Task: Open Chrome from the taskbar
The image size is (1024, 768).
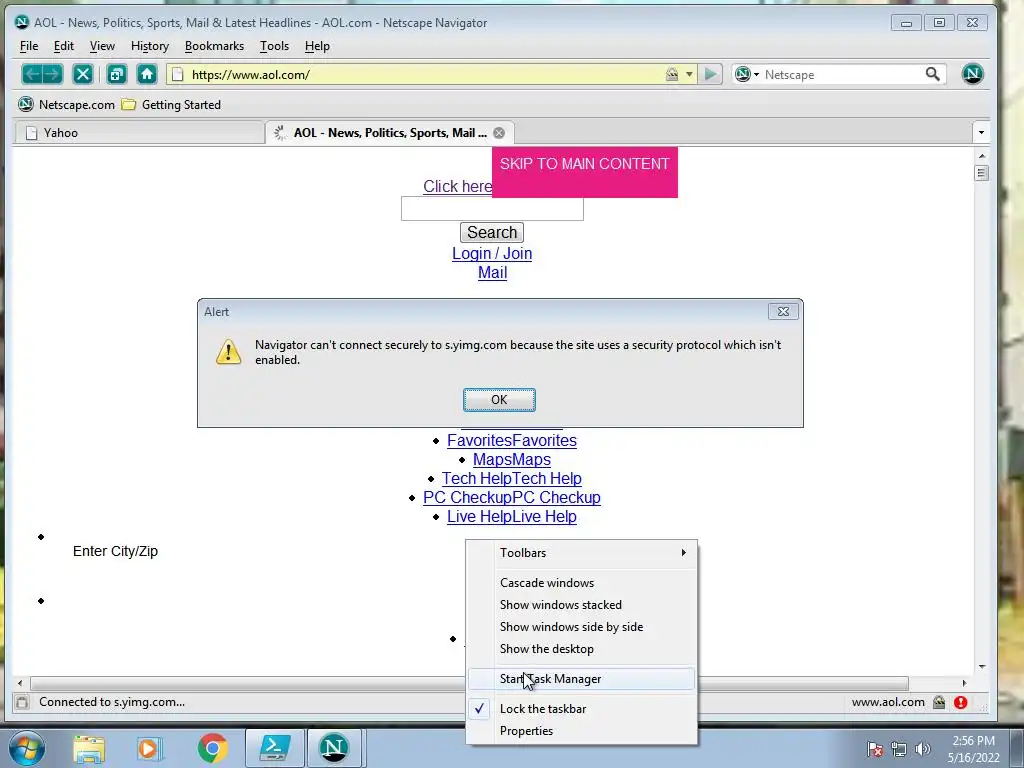Action: [212, 748]
